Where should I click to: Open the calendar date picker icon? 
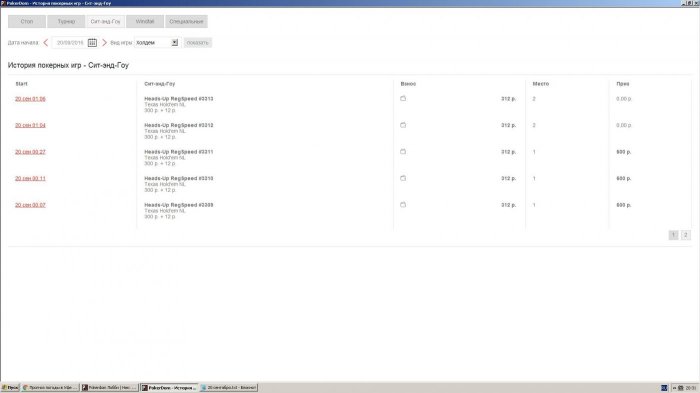92,42
